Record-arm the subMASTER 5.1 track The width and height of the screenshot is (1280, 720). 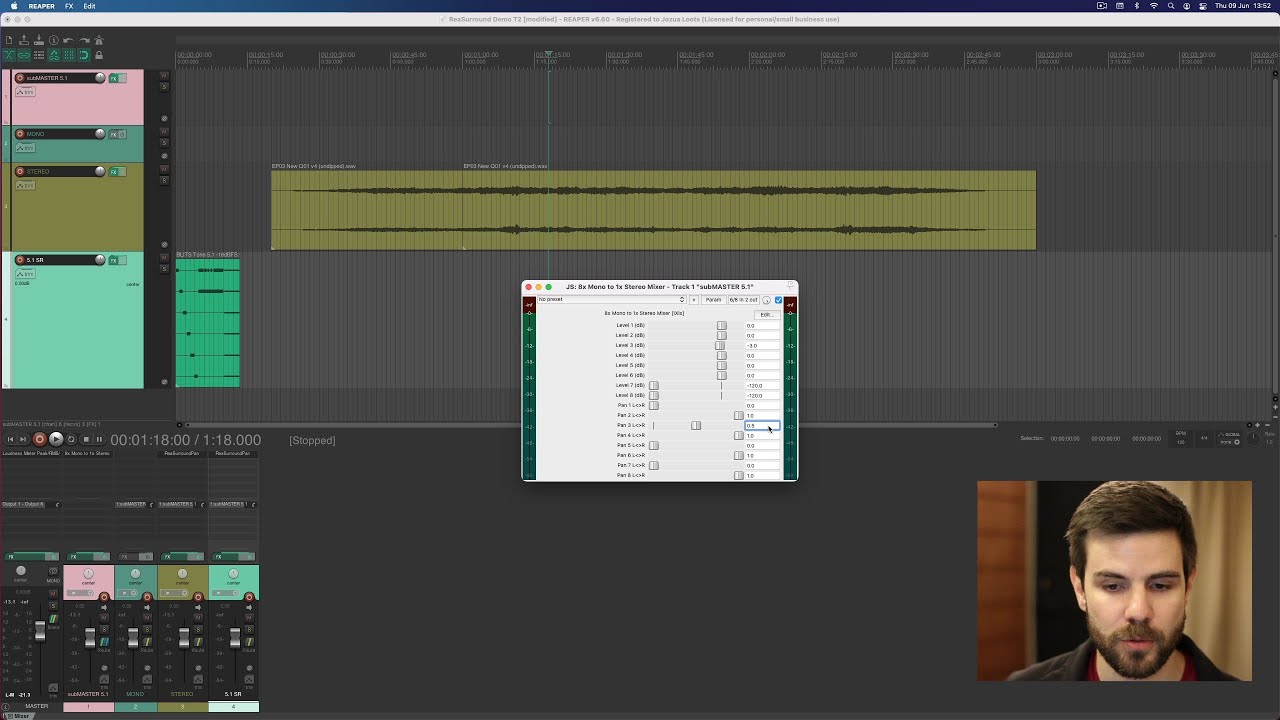20,78
